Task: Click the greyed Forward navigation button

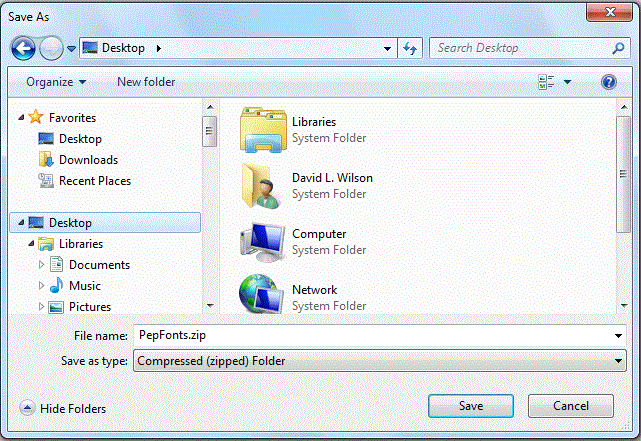Action: coord(51,49)
